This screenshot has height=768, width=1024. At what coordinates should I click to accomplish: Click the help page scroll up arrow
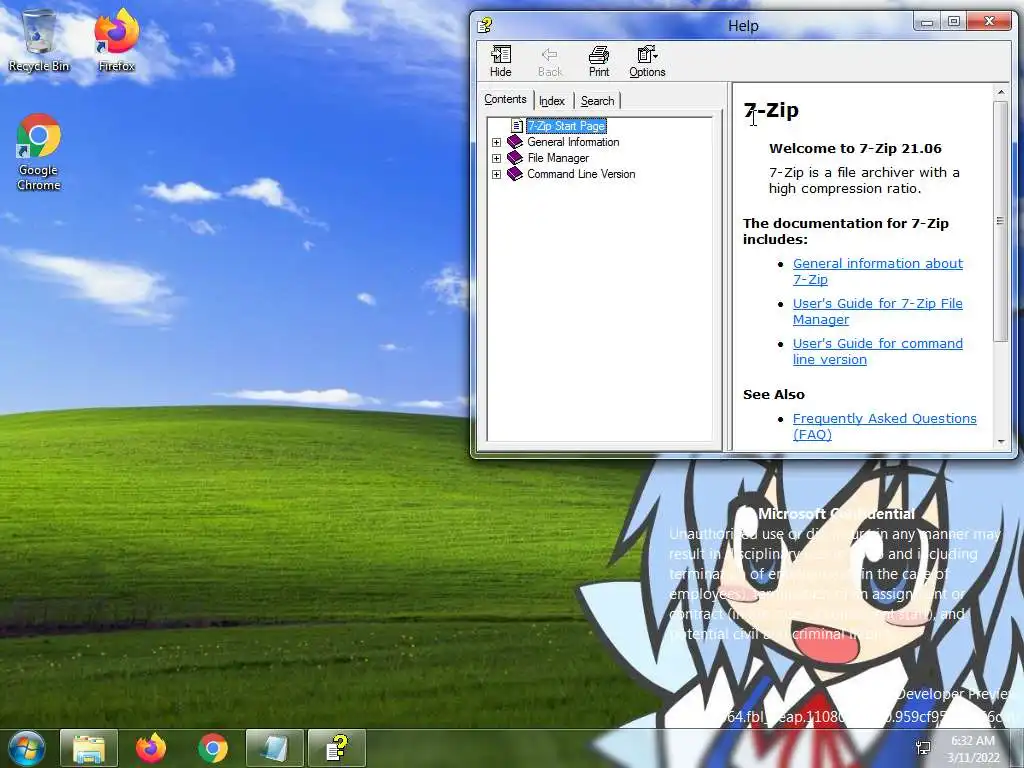[x=1000, y=92]
